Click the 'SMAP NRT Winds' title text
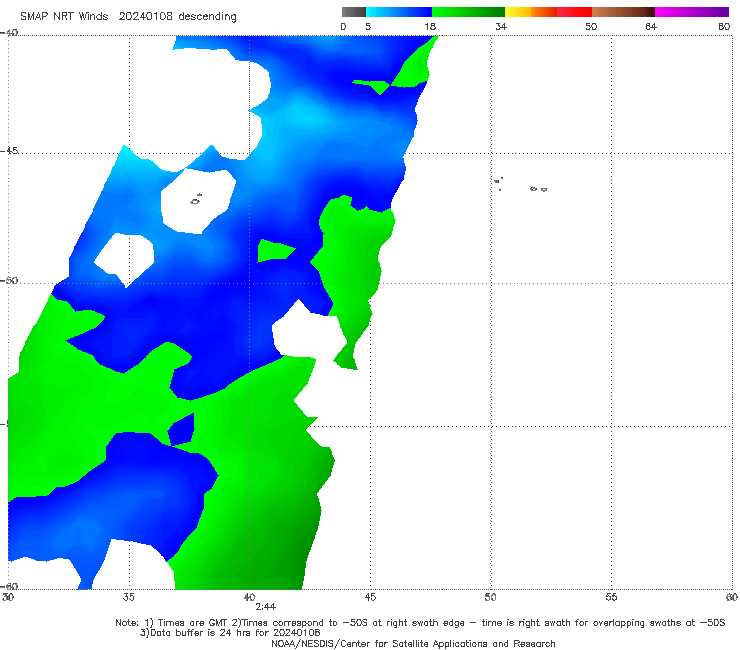The image size is (740, 650). click(64, 16)
